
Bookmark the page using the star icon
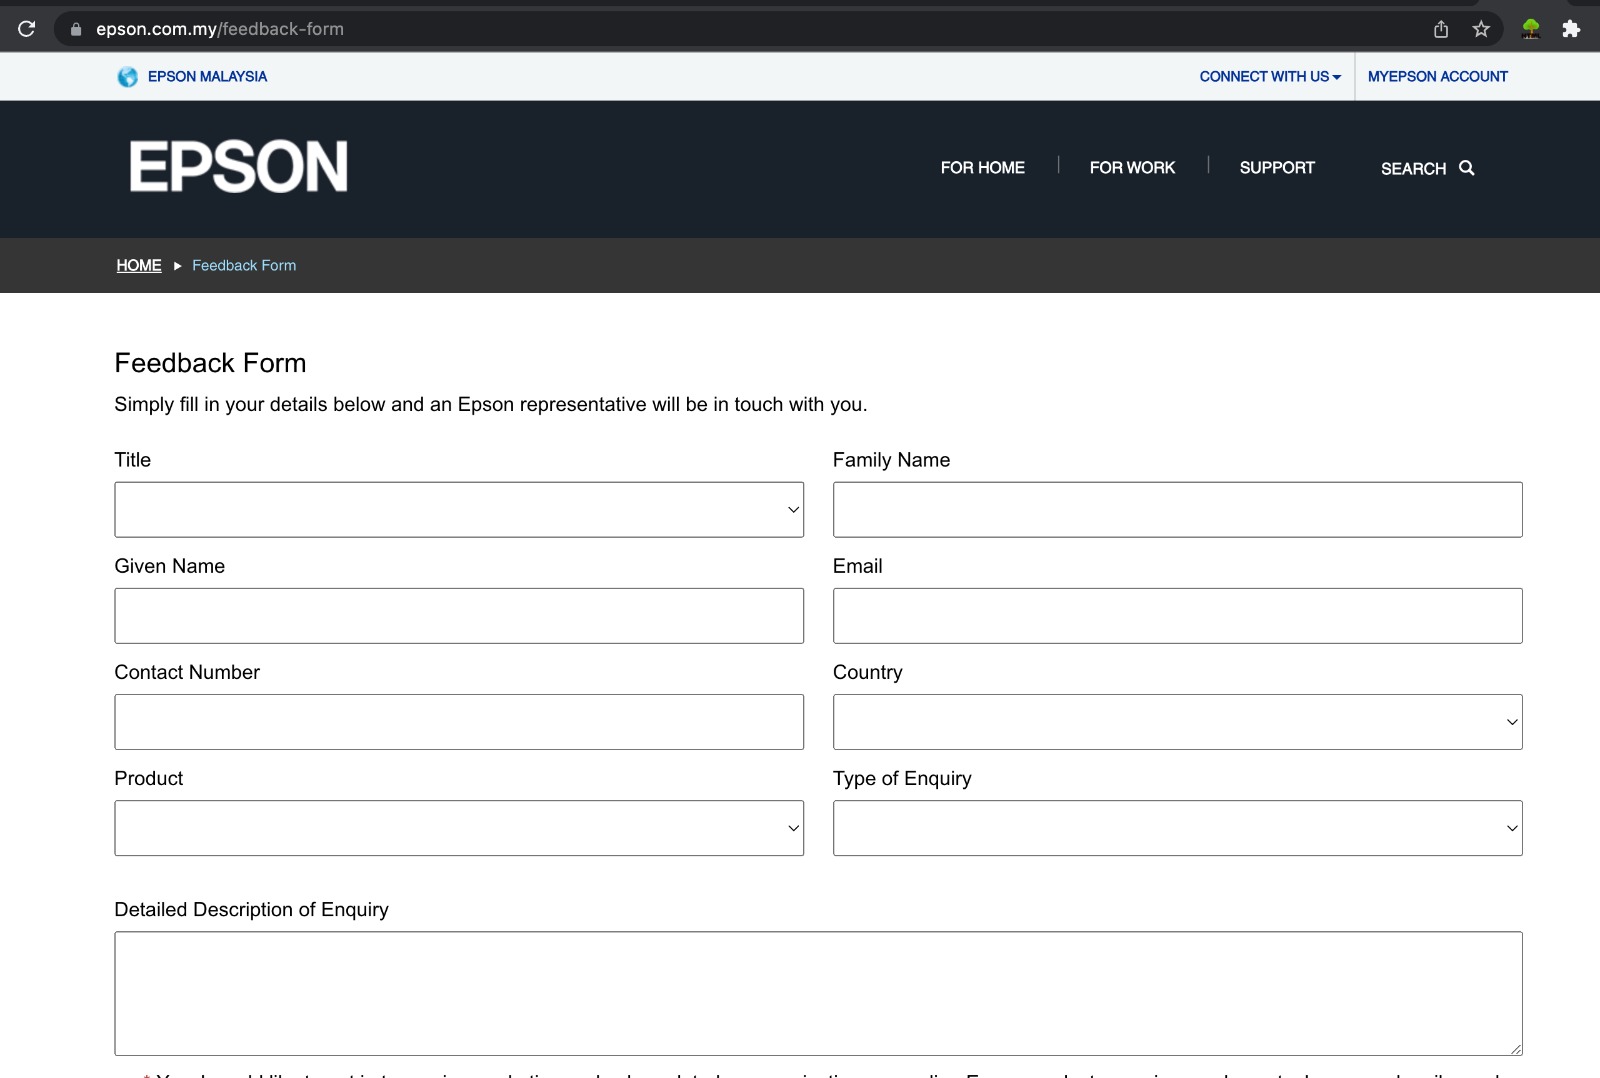(1480, 29)
